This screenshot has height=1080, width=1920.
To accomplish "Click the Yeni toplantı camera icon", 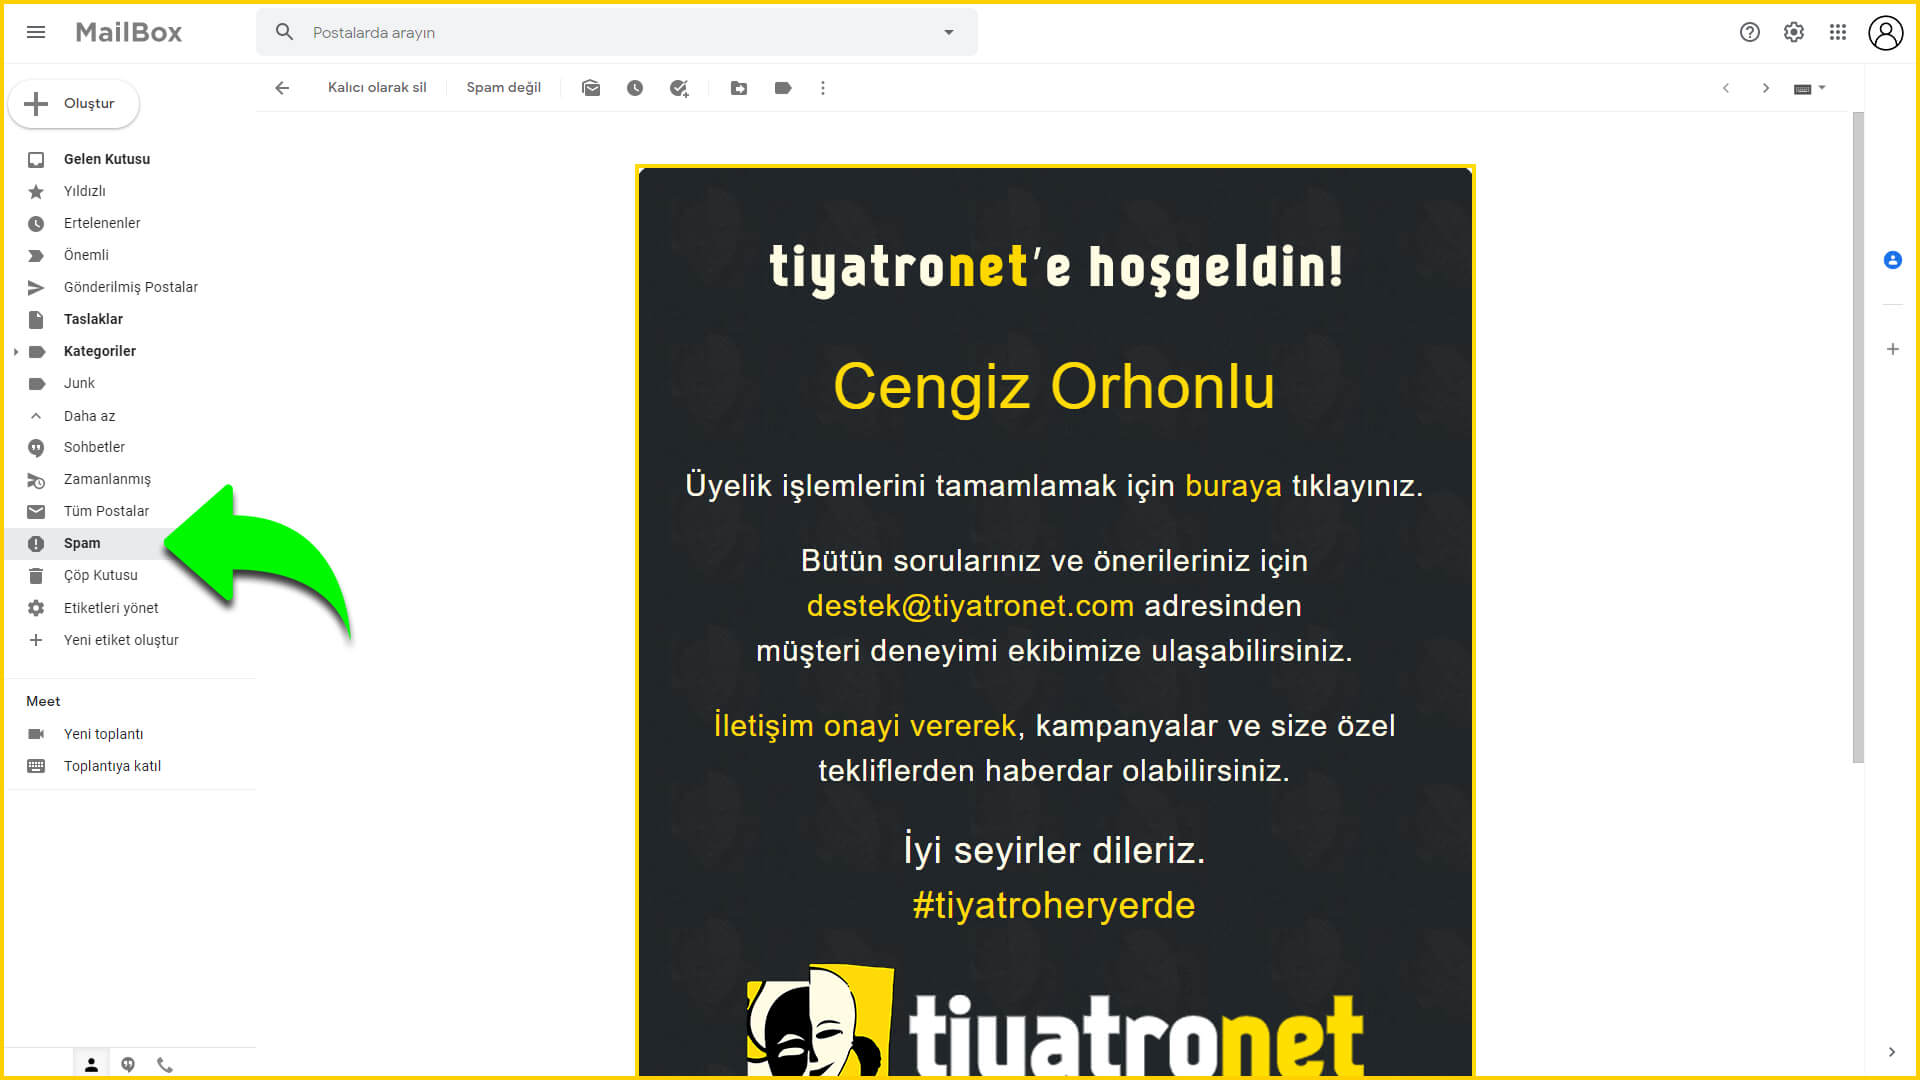I will [36, 734].
